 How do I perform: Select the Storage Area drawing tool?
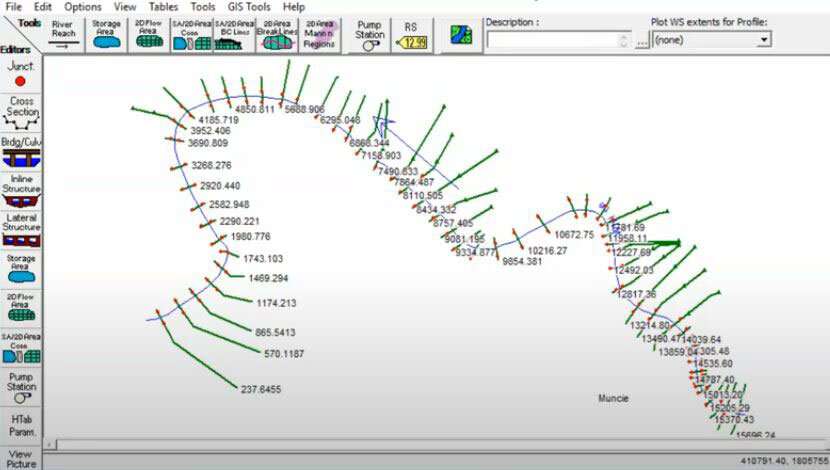(106, 35)
